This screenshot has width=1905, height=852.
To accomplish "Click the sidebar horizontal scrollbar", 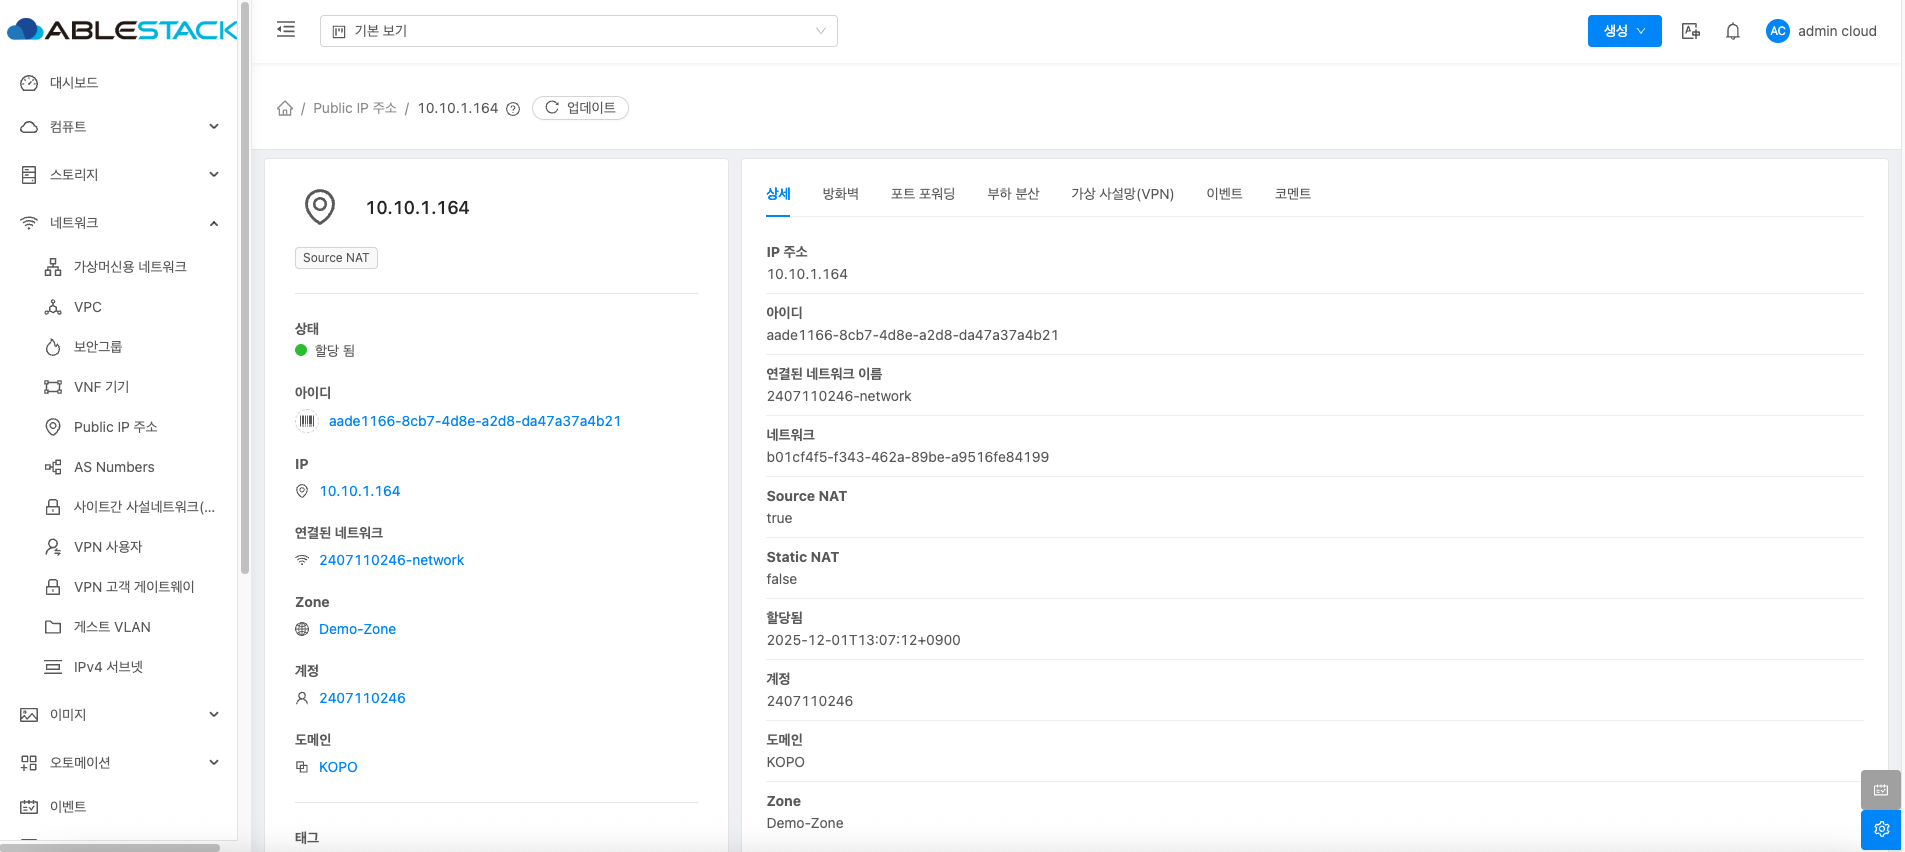I will [x=110, y=847].
